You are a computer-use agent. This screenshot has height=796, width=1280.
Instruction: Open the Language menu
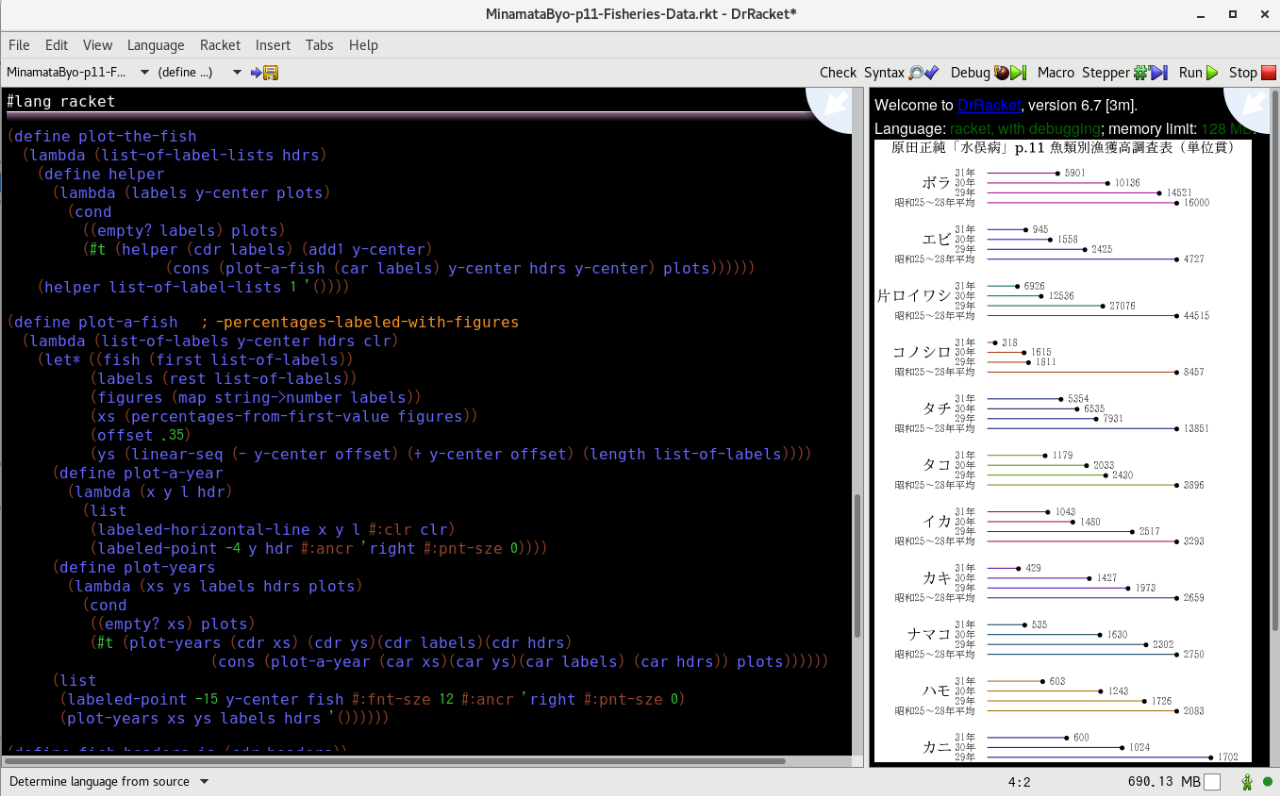point(156,45)
